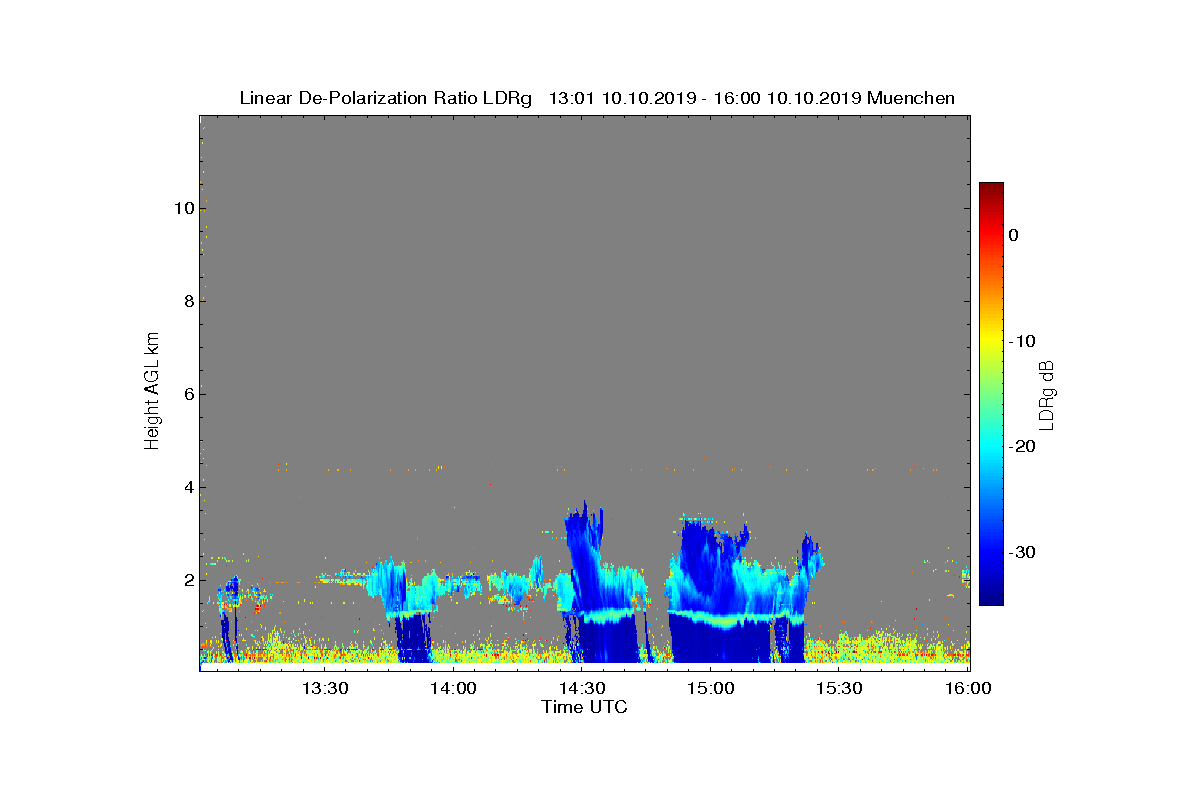Click the height tick label 8
Image resolution: width=1200 pixels, height=800 pixels.
(x=187, y=302)
